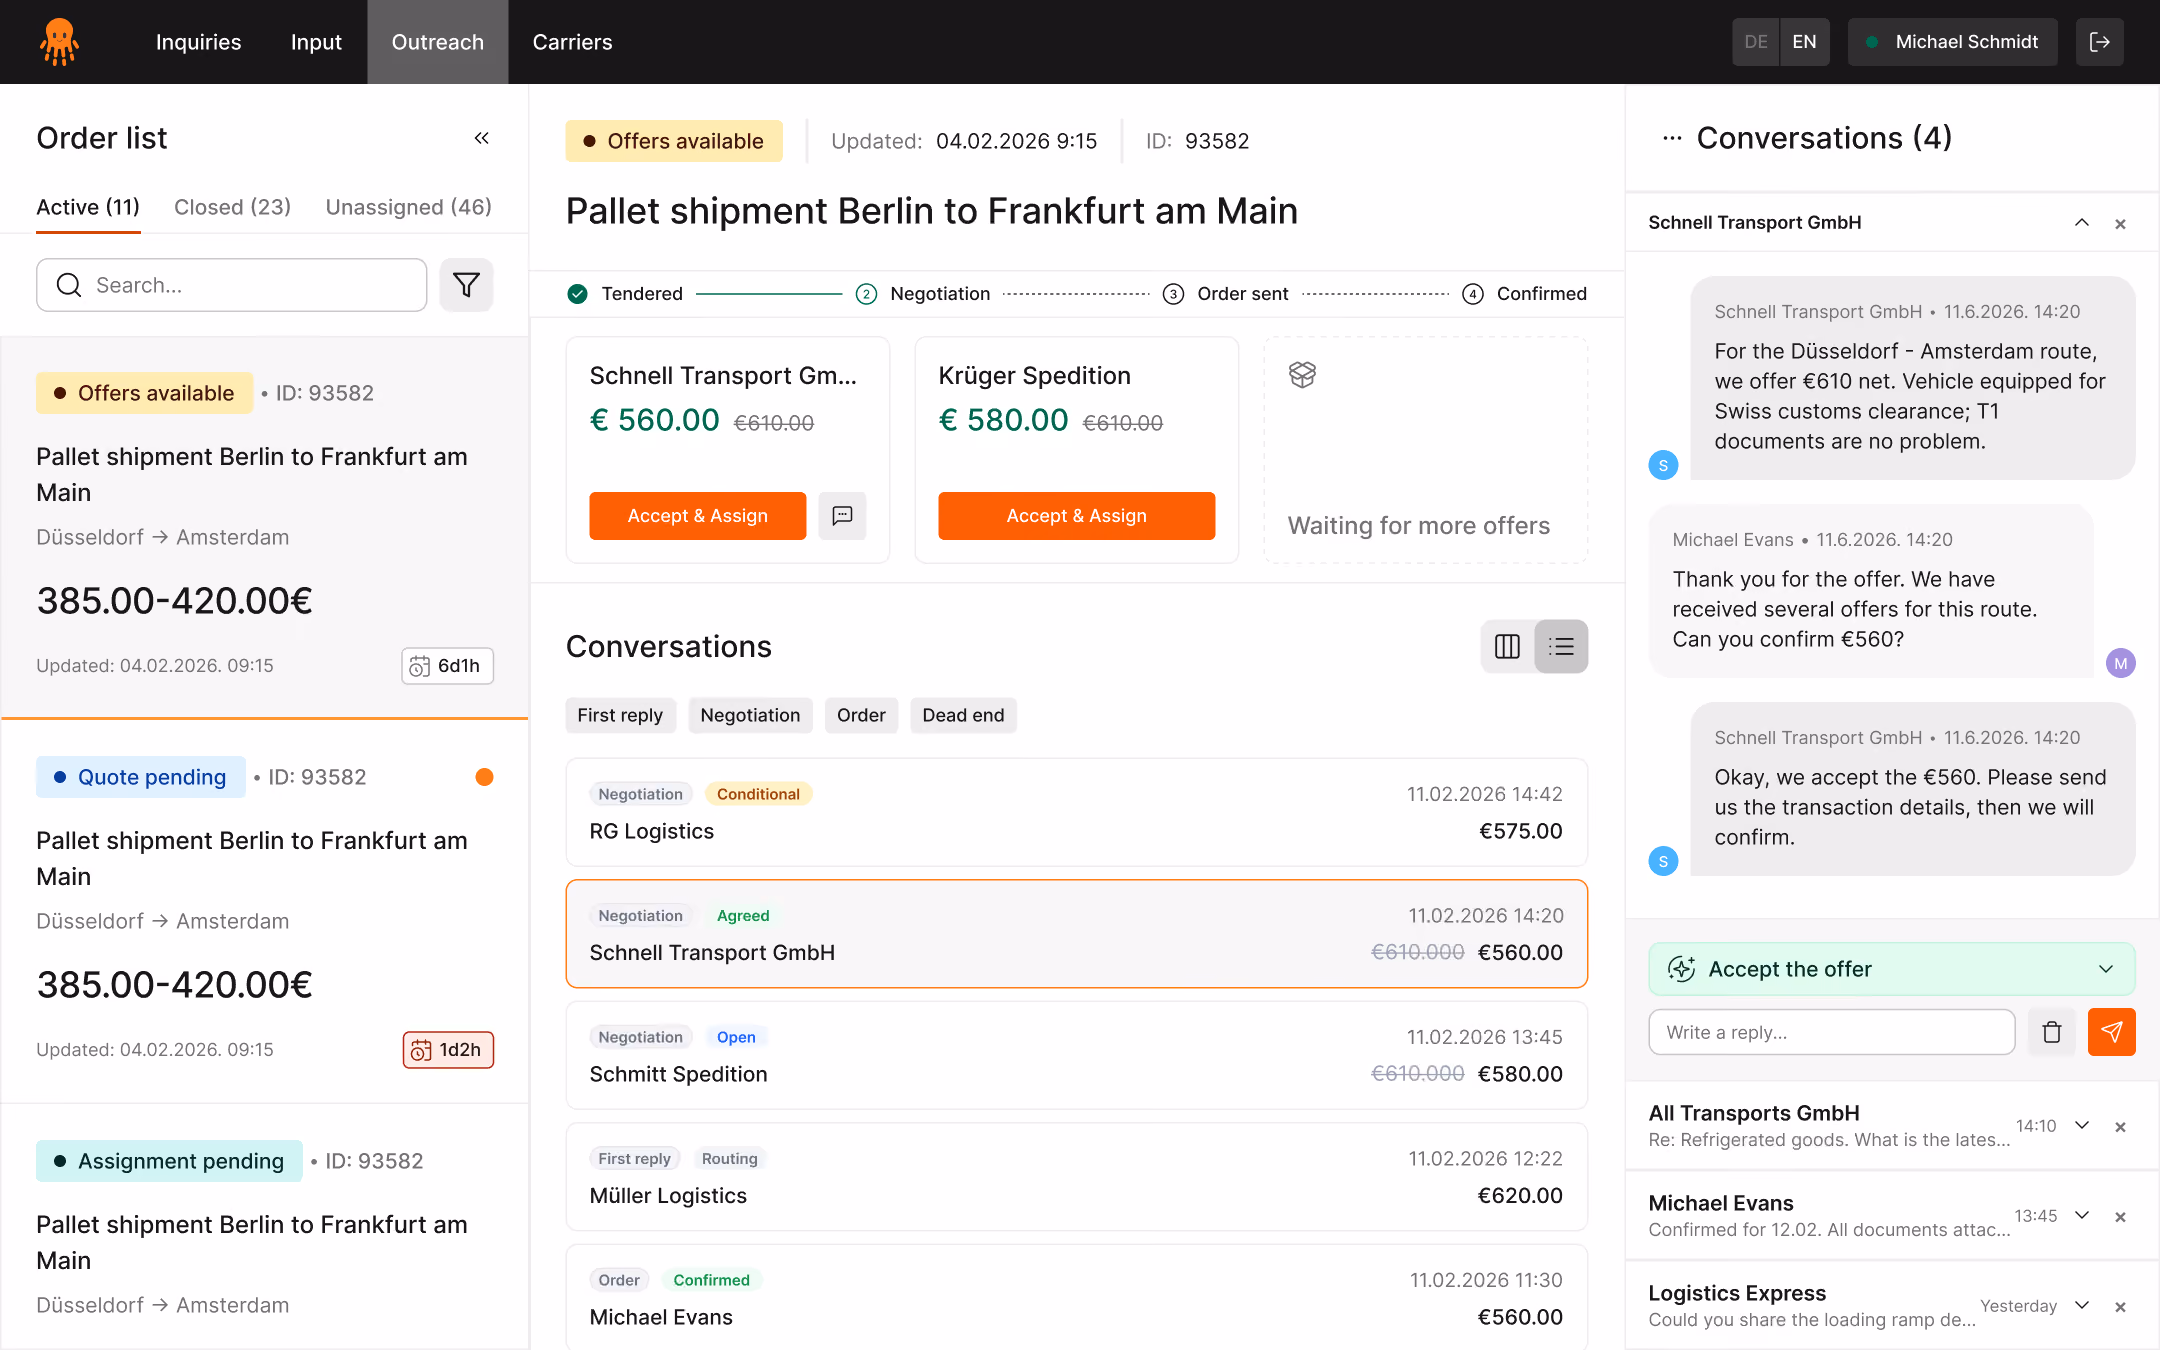Click the orange unread dot on Quote pending order
Screen dimensions: 2160x1350
click(x=484, y=777)
